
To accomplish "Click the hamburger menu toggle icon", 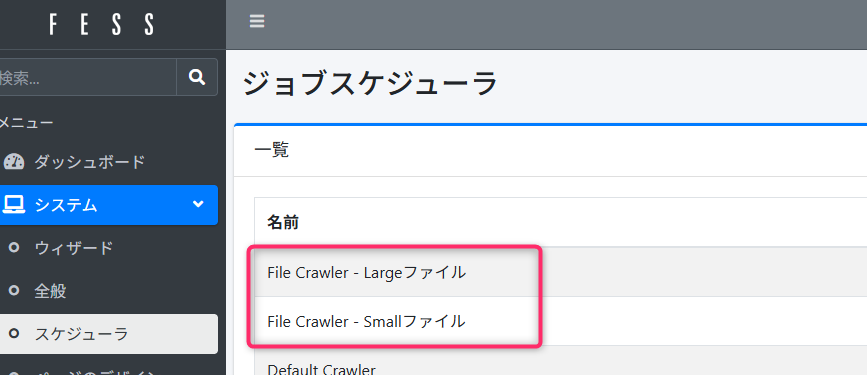I will pos(257,22).
